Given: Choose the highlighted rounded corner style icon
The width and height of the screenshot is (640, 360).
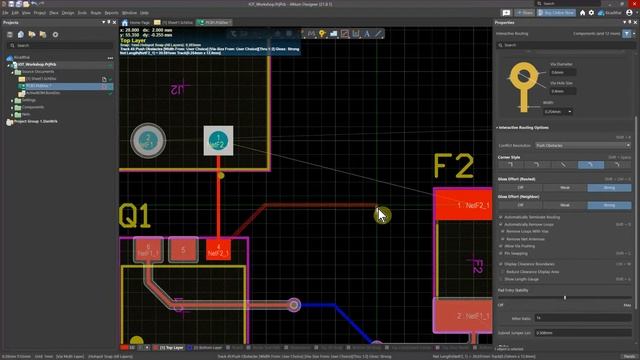Looking at the screenshot, I should pyautogui.click(x=591, y=165).
